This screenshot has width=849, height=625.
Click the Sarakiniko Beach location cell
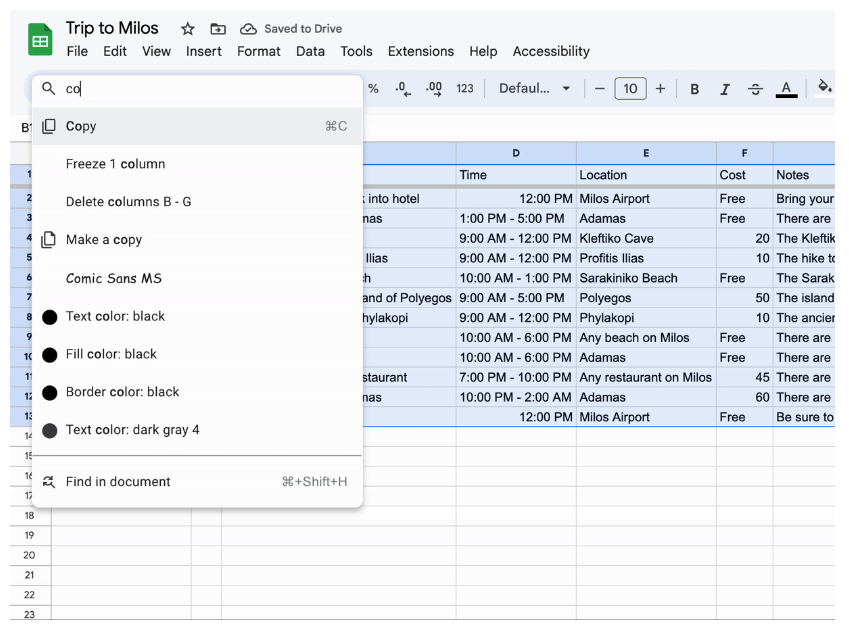(x=646, y=278)
